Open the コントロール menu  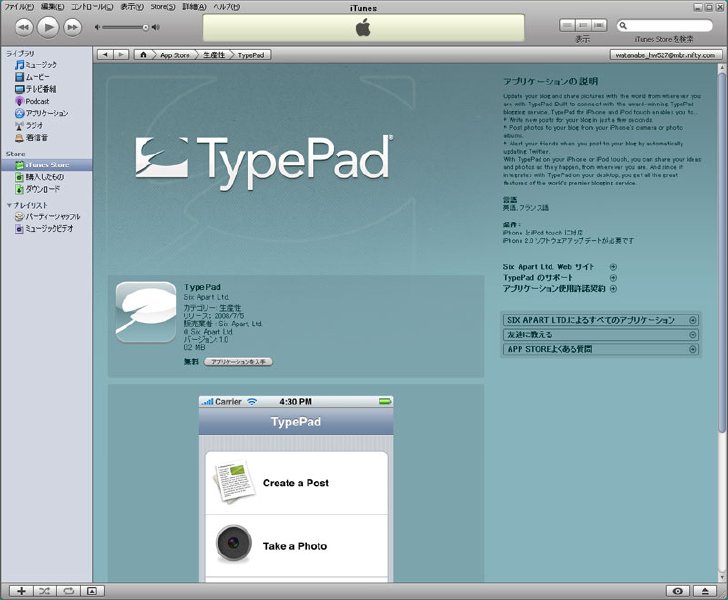click(92, 7)
